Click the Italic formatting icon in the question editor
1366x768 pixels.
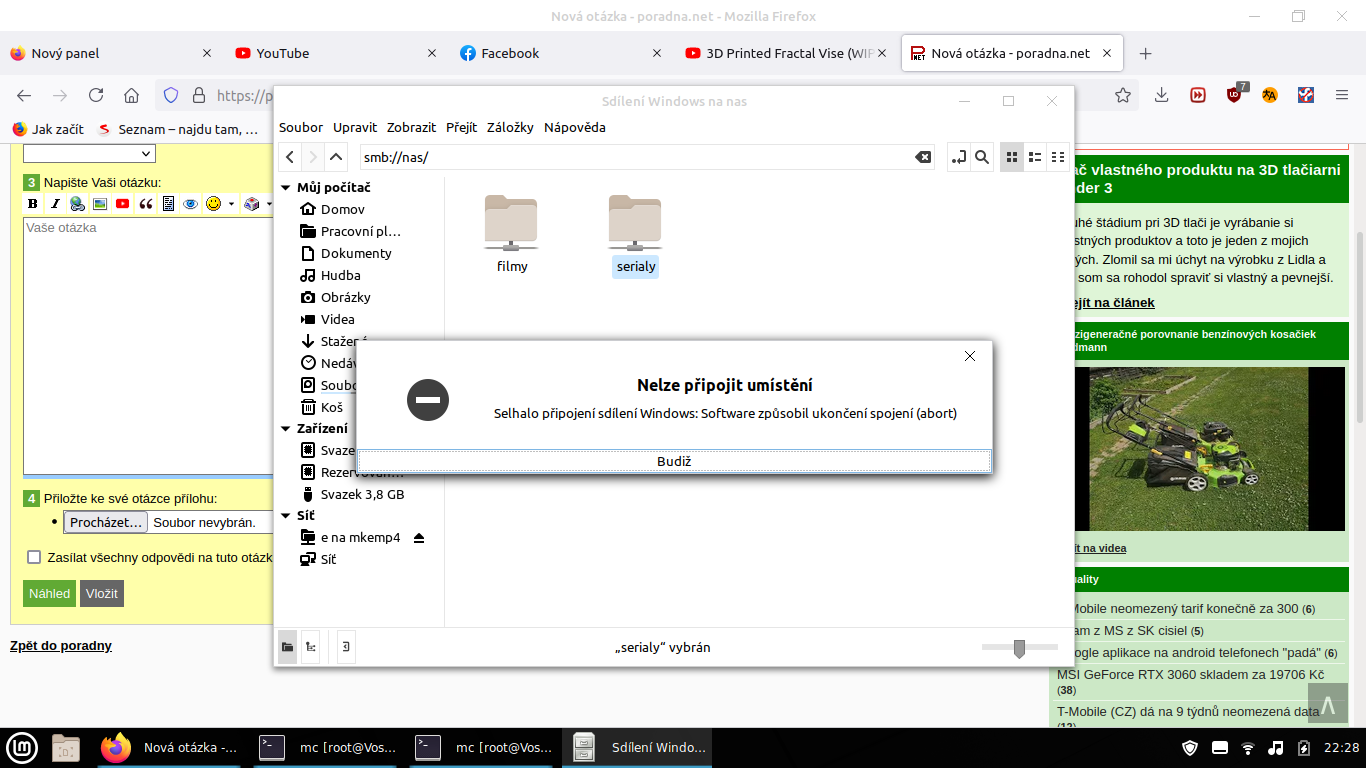coord(55,204)
